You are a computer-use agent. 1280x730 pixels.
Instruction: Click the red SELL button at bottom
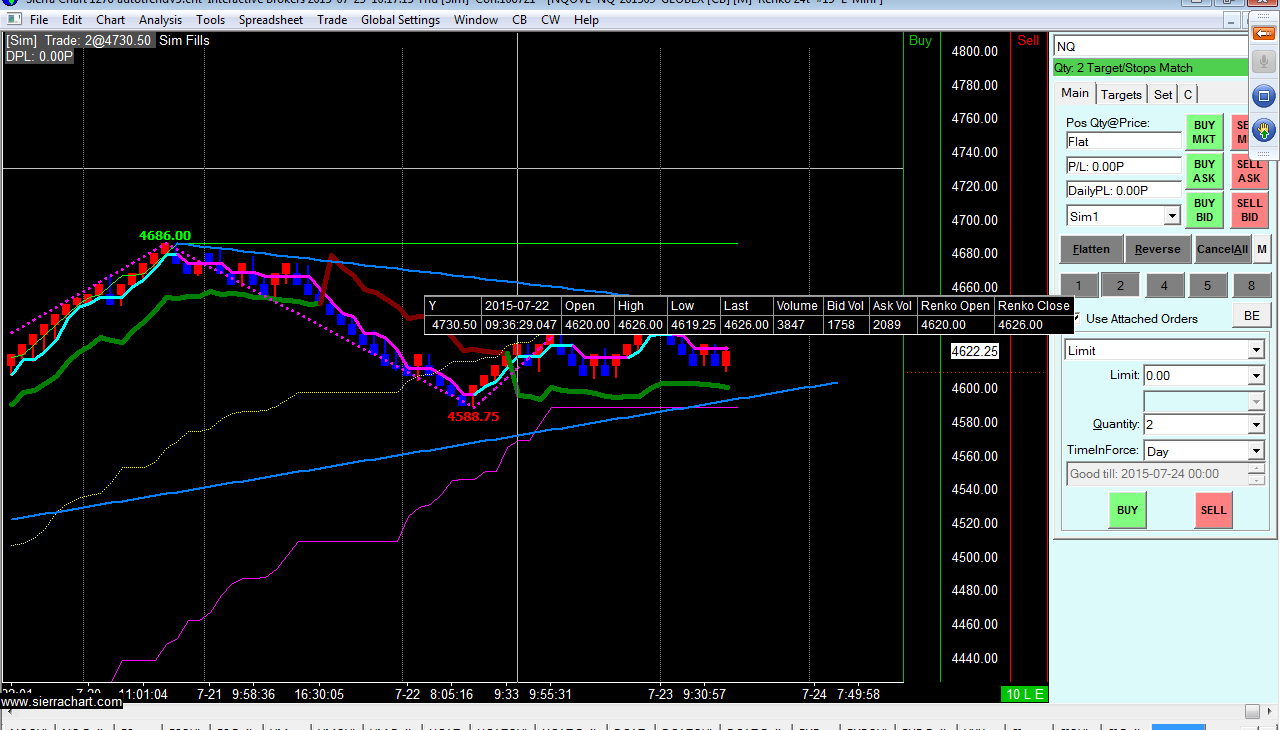tap(1213, 510)
